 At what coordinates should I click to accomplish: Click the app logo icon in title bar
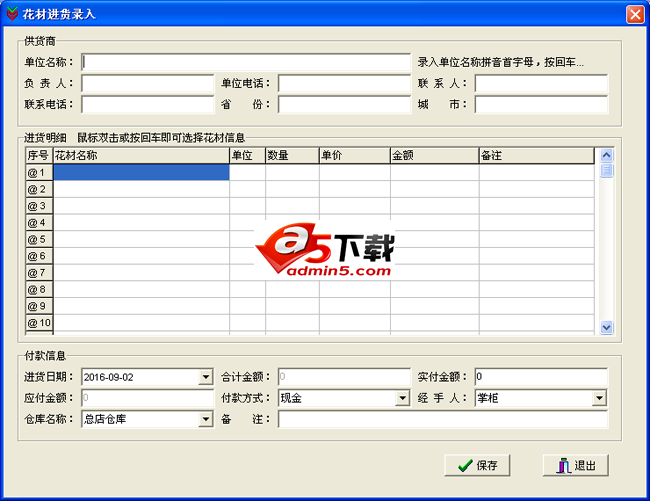pos(12,14)
